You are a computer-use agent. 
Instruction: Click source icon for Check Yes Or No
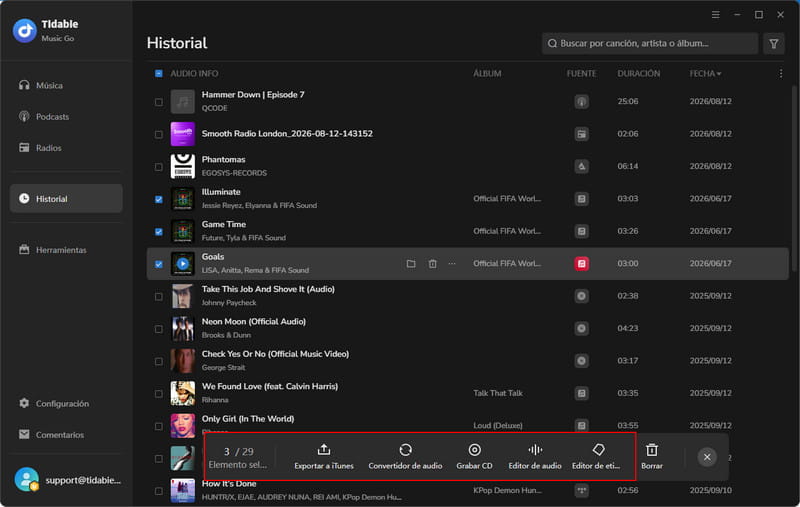click(x=582, y=361)
